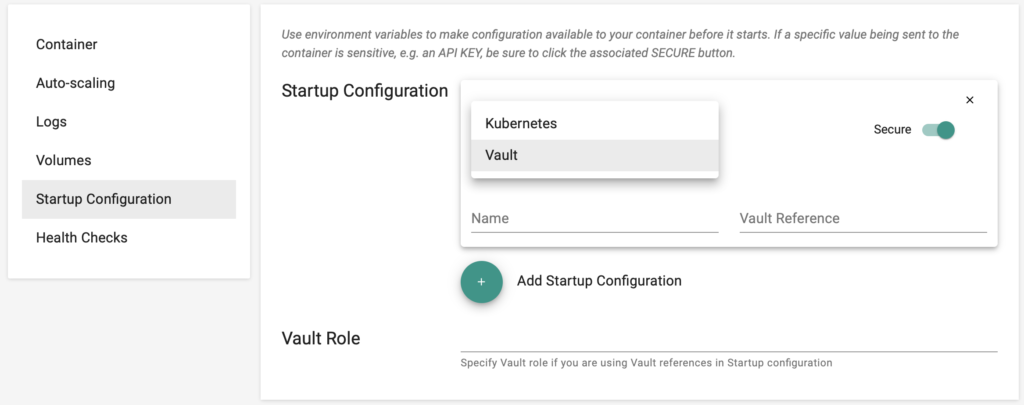Open the Logs section
Viewport: 1024px width, 405px height.
[x=51, y=122]
